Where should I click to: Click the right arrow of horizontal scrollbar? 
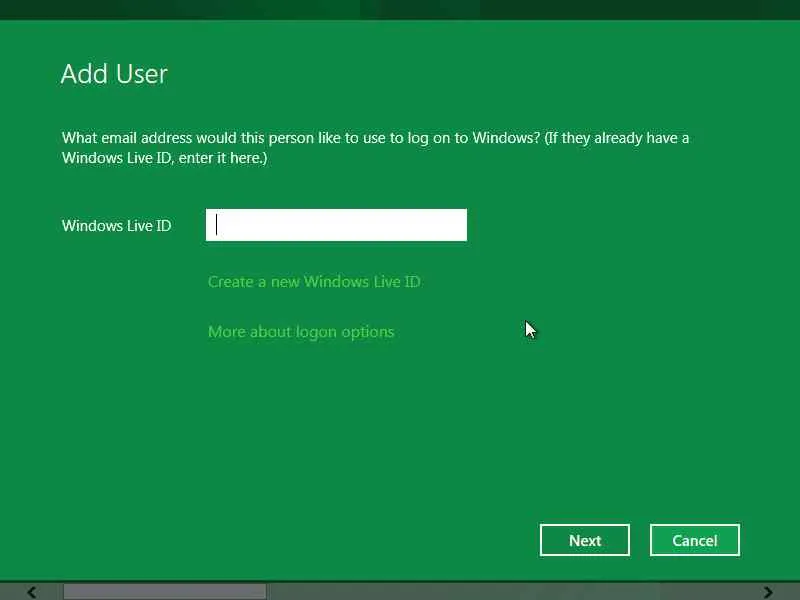768,592
